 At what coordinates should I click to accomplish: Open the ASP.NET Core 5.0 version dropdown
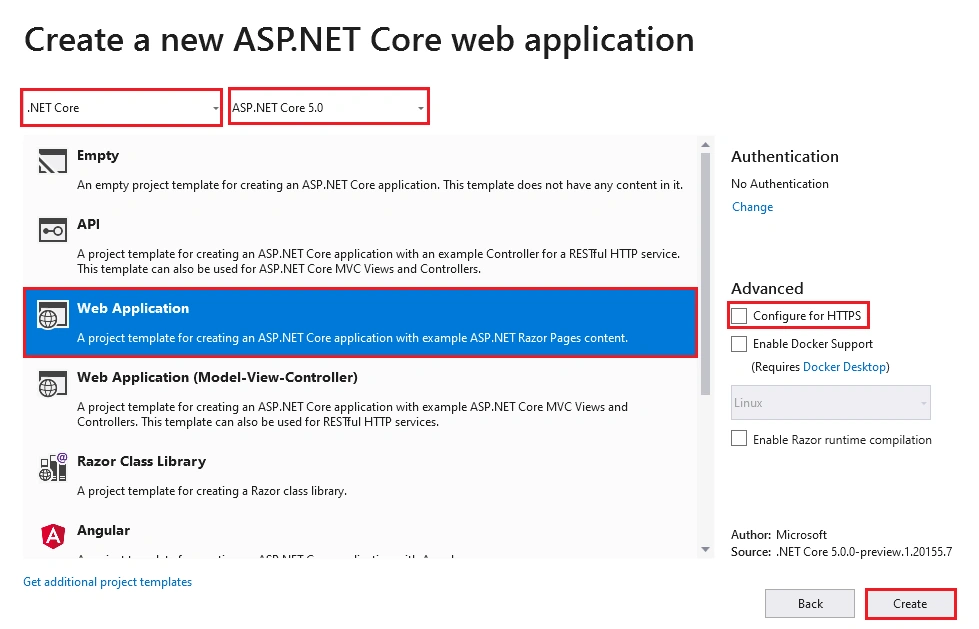[x=329, y=107]
